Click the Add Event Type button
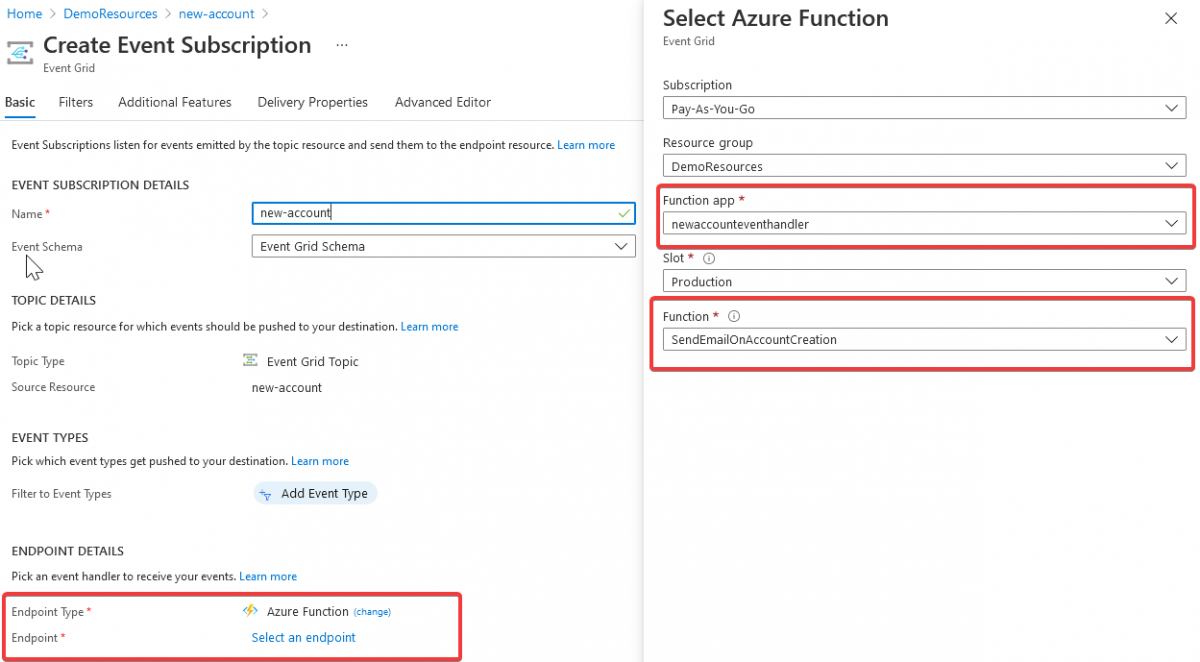Image resolution: width=1200 pixels, height=662 pixels. pyautogui.click(x=315, y=493)
